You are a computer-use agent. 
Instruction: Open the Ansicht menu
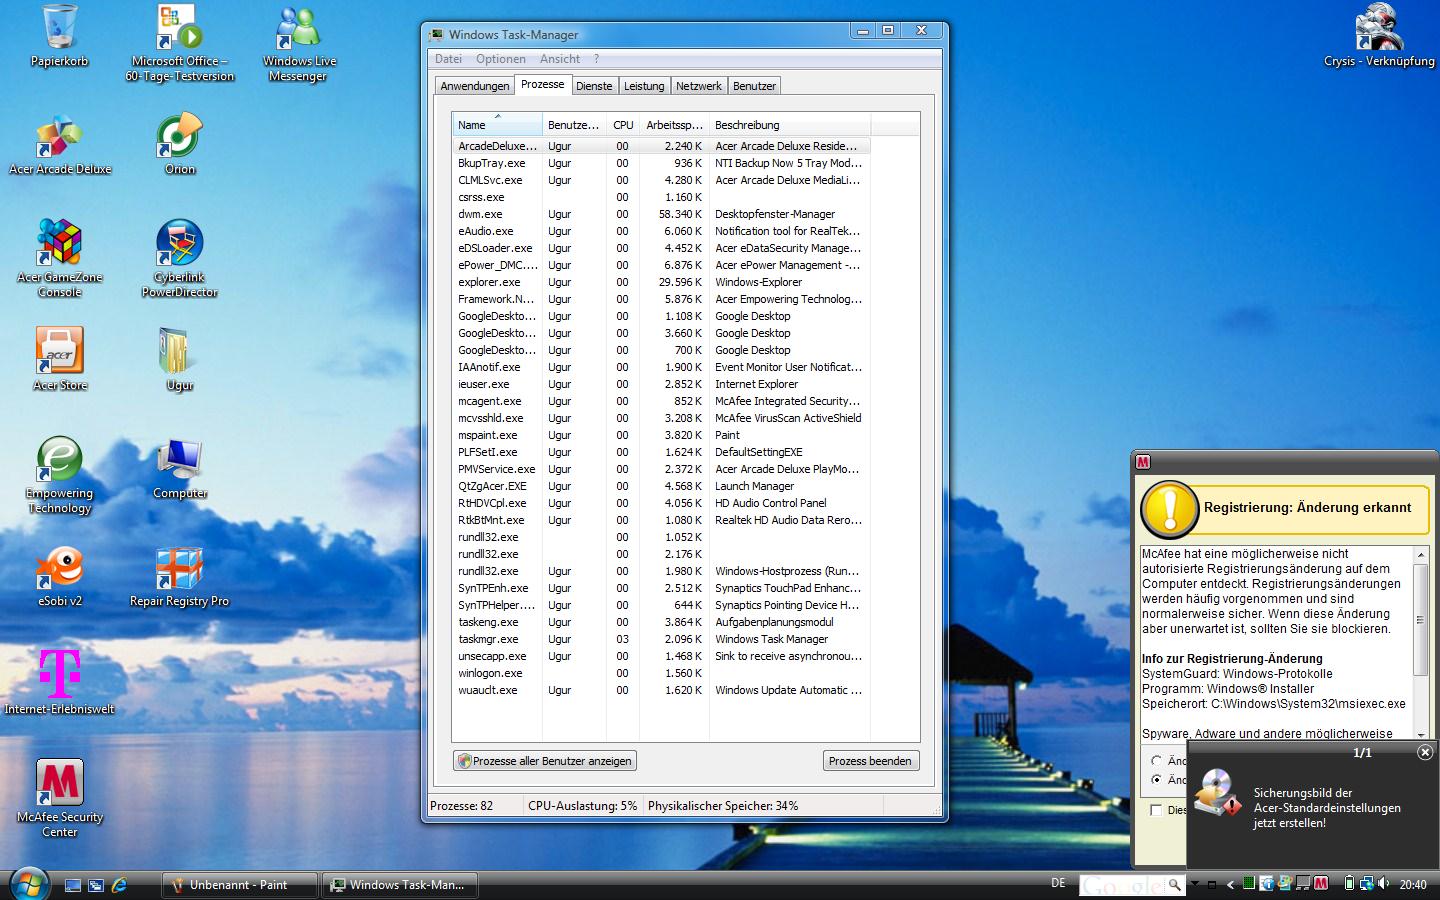click(560, 59)
